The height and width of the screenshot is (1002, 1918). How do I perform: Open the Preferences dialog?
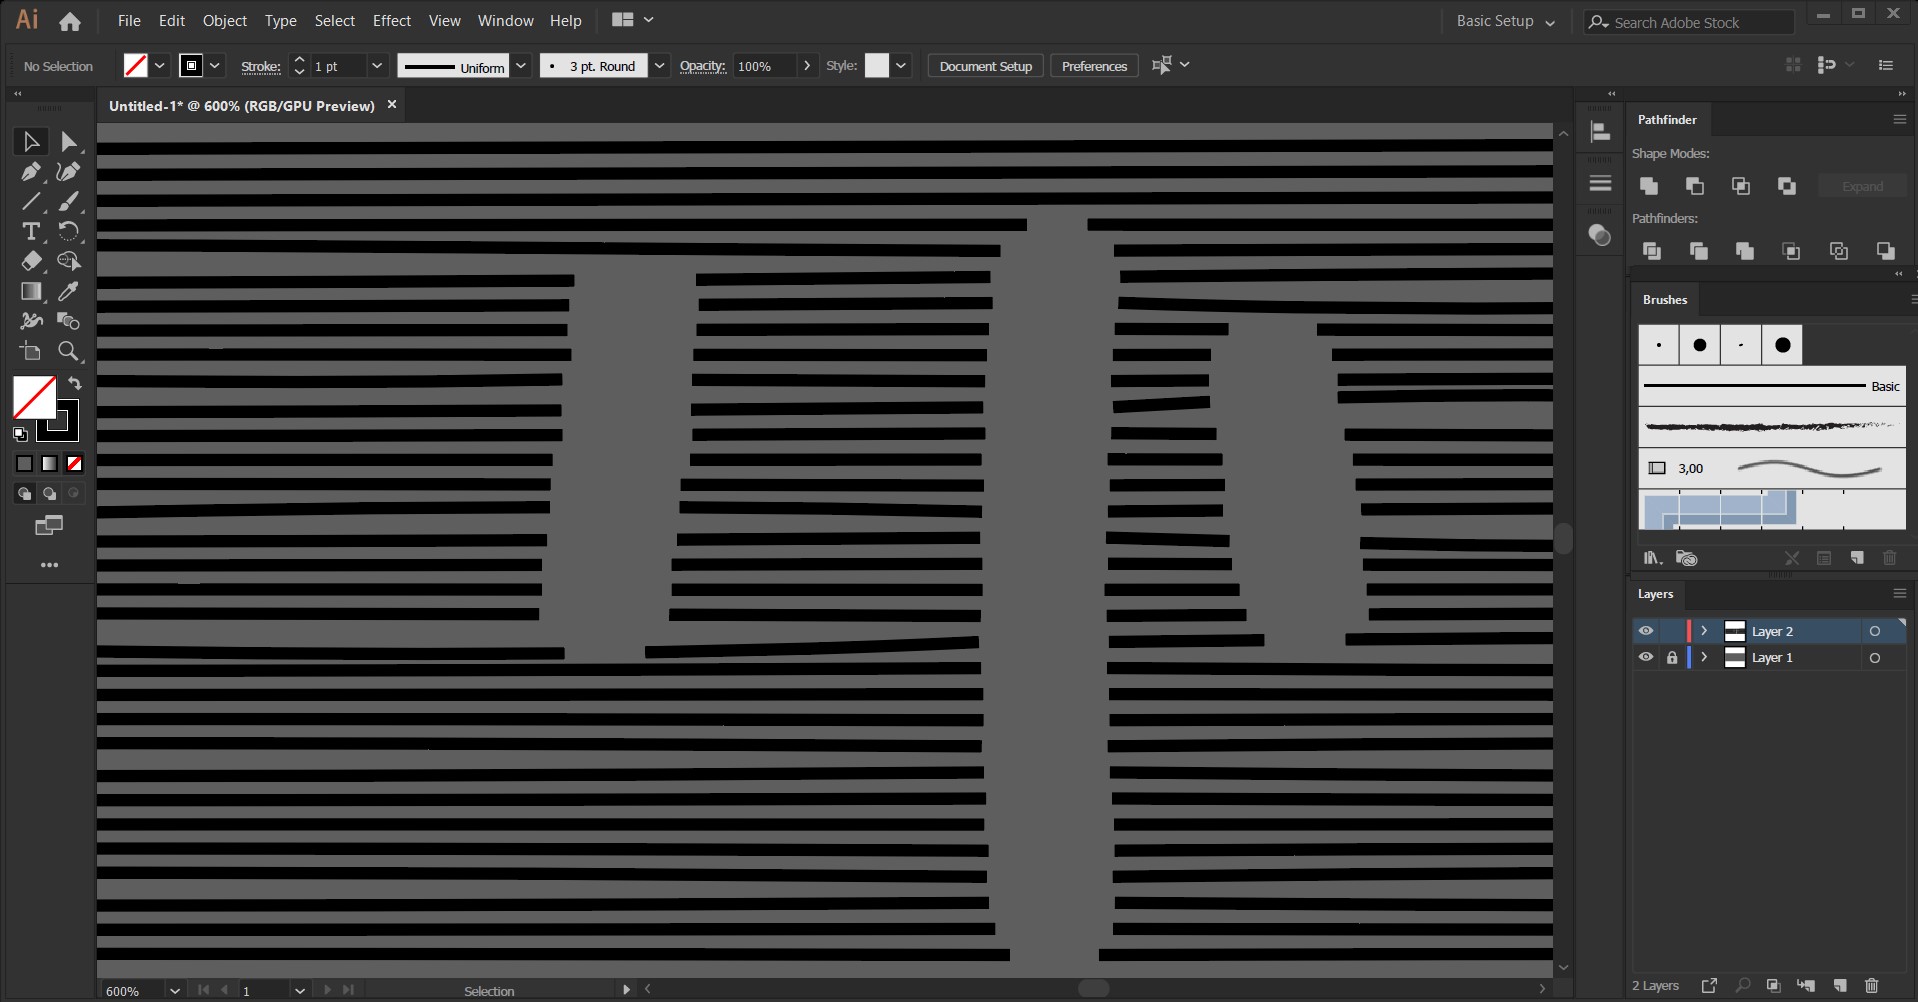(1093, 65)
